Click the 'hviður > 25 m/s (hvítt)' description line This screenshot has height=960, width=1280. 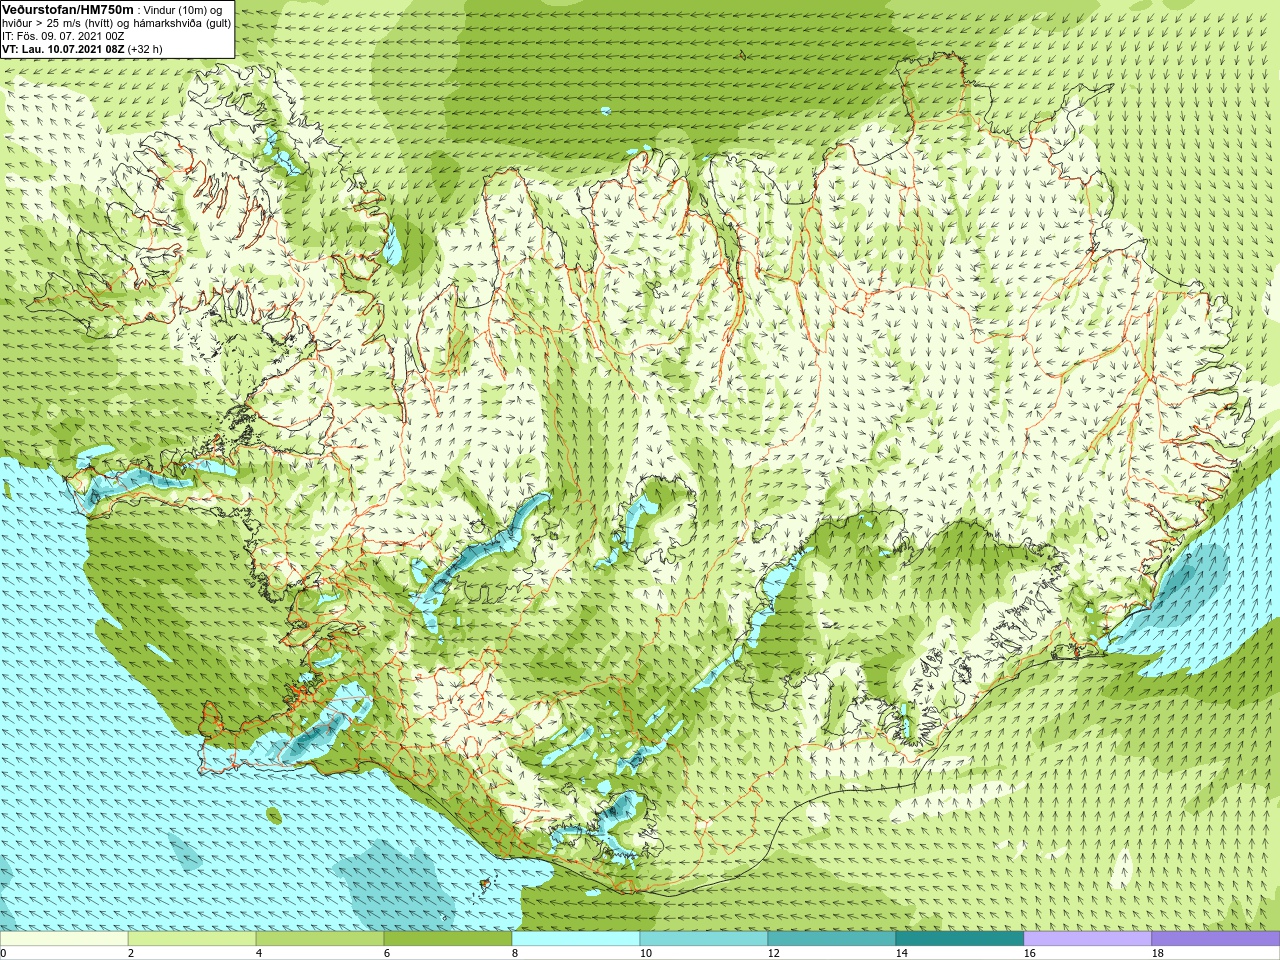117,23
